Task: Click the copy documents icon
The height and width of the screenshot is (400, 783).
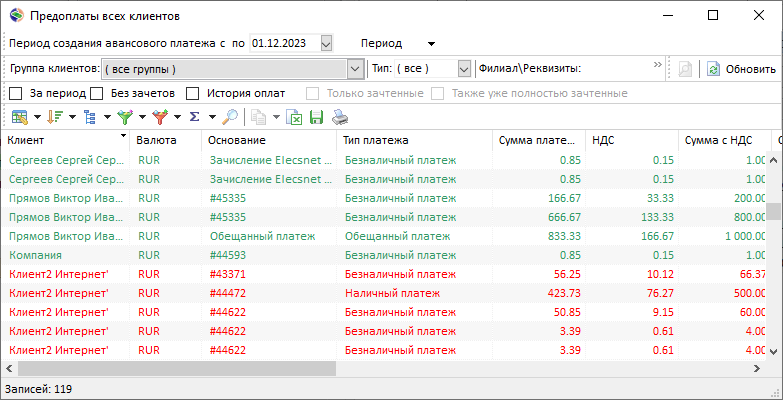Action: click(x=258, y=117)
